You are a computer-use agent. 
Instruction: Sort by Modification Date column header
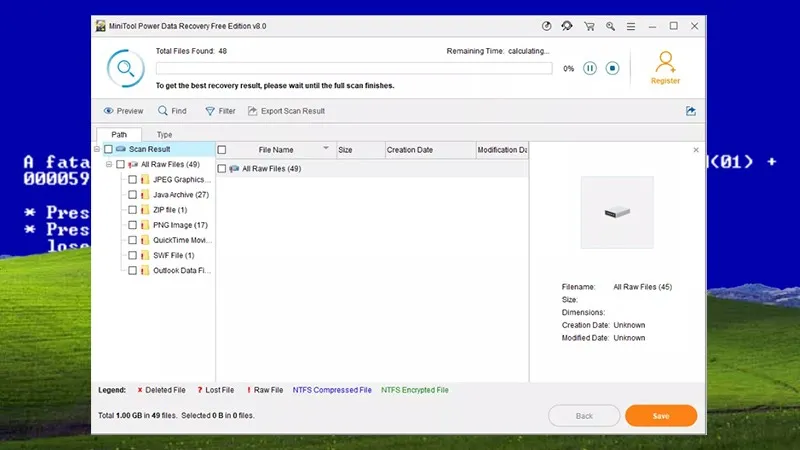pyautogui.click(x=503, y=150)
